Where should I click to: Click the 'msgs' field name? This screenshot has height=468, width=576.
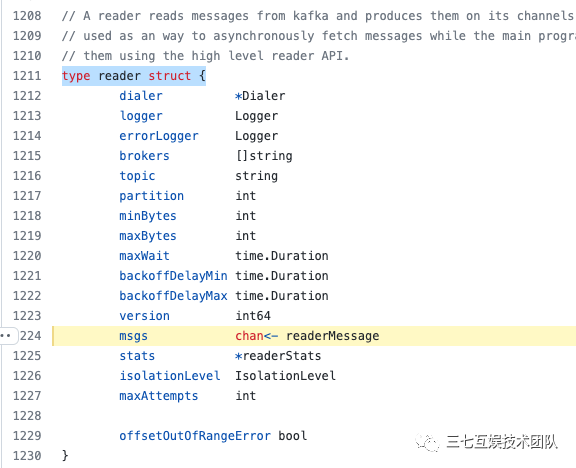pyautogui.click(x=133, y=336)
